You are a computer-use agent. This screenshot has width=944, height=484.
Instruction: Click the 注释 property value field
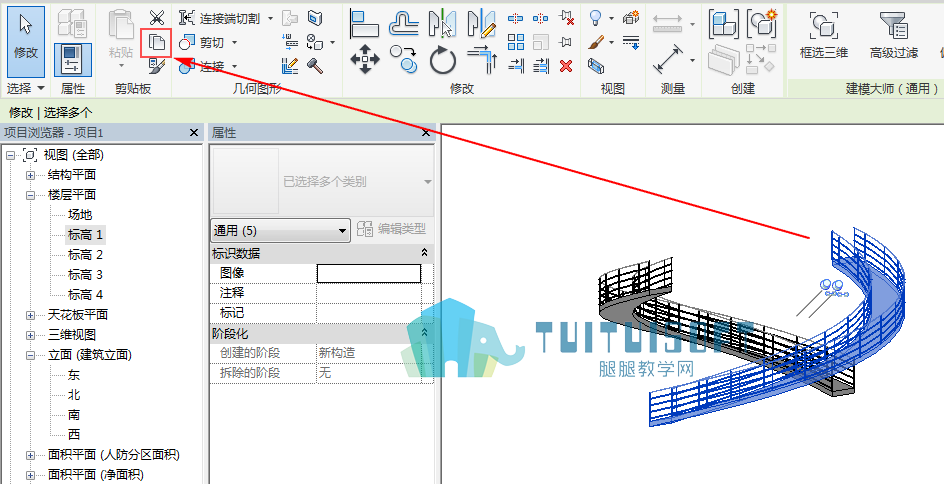[x=369, y=293]
